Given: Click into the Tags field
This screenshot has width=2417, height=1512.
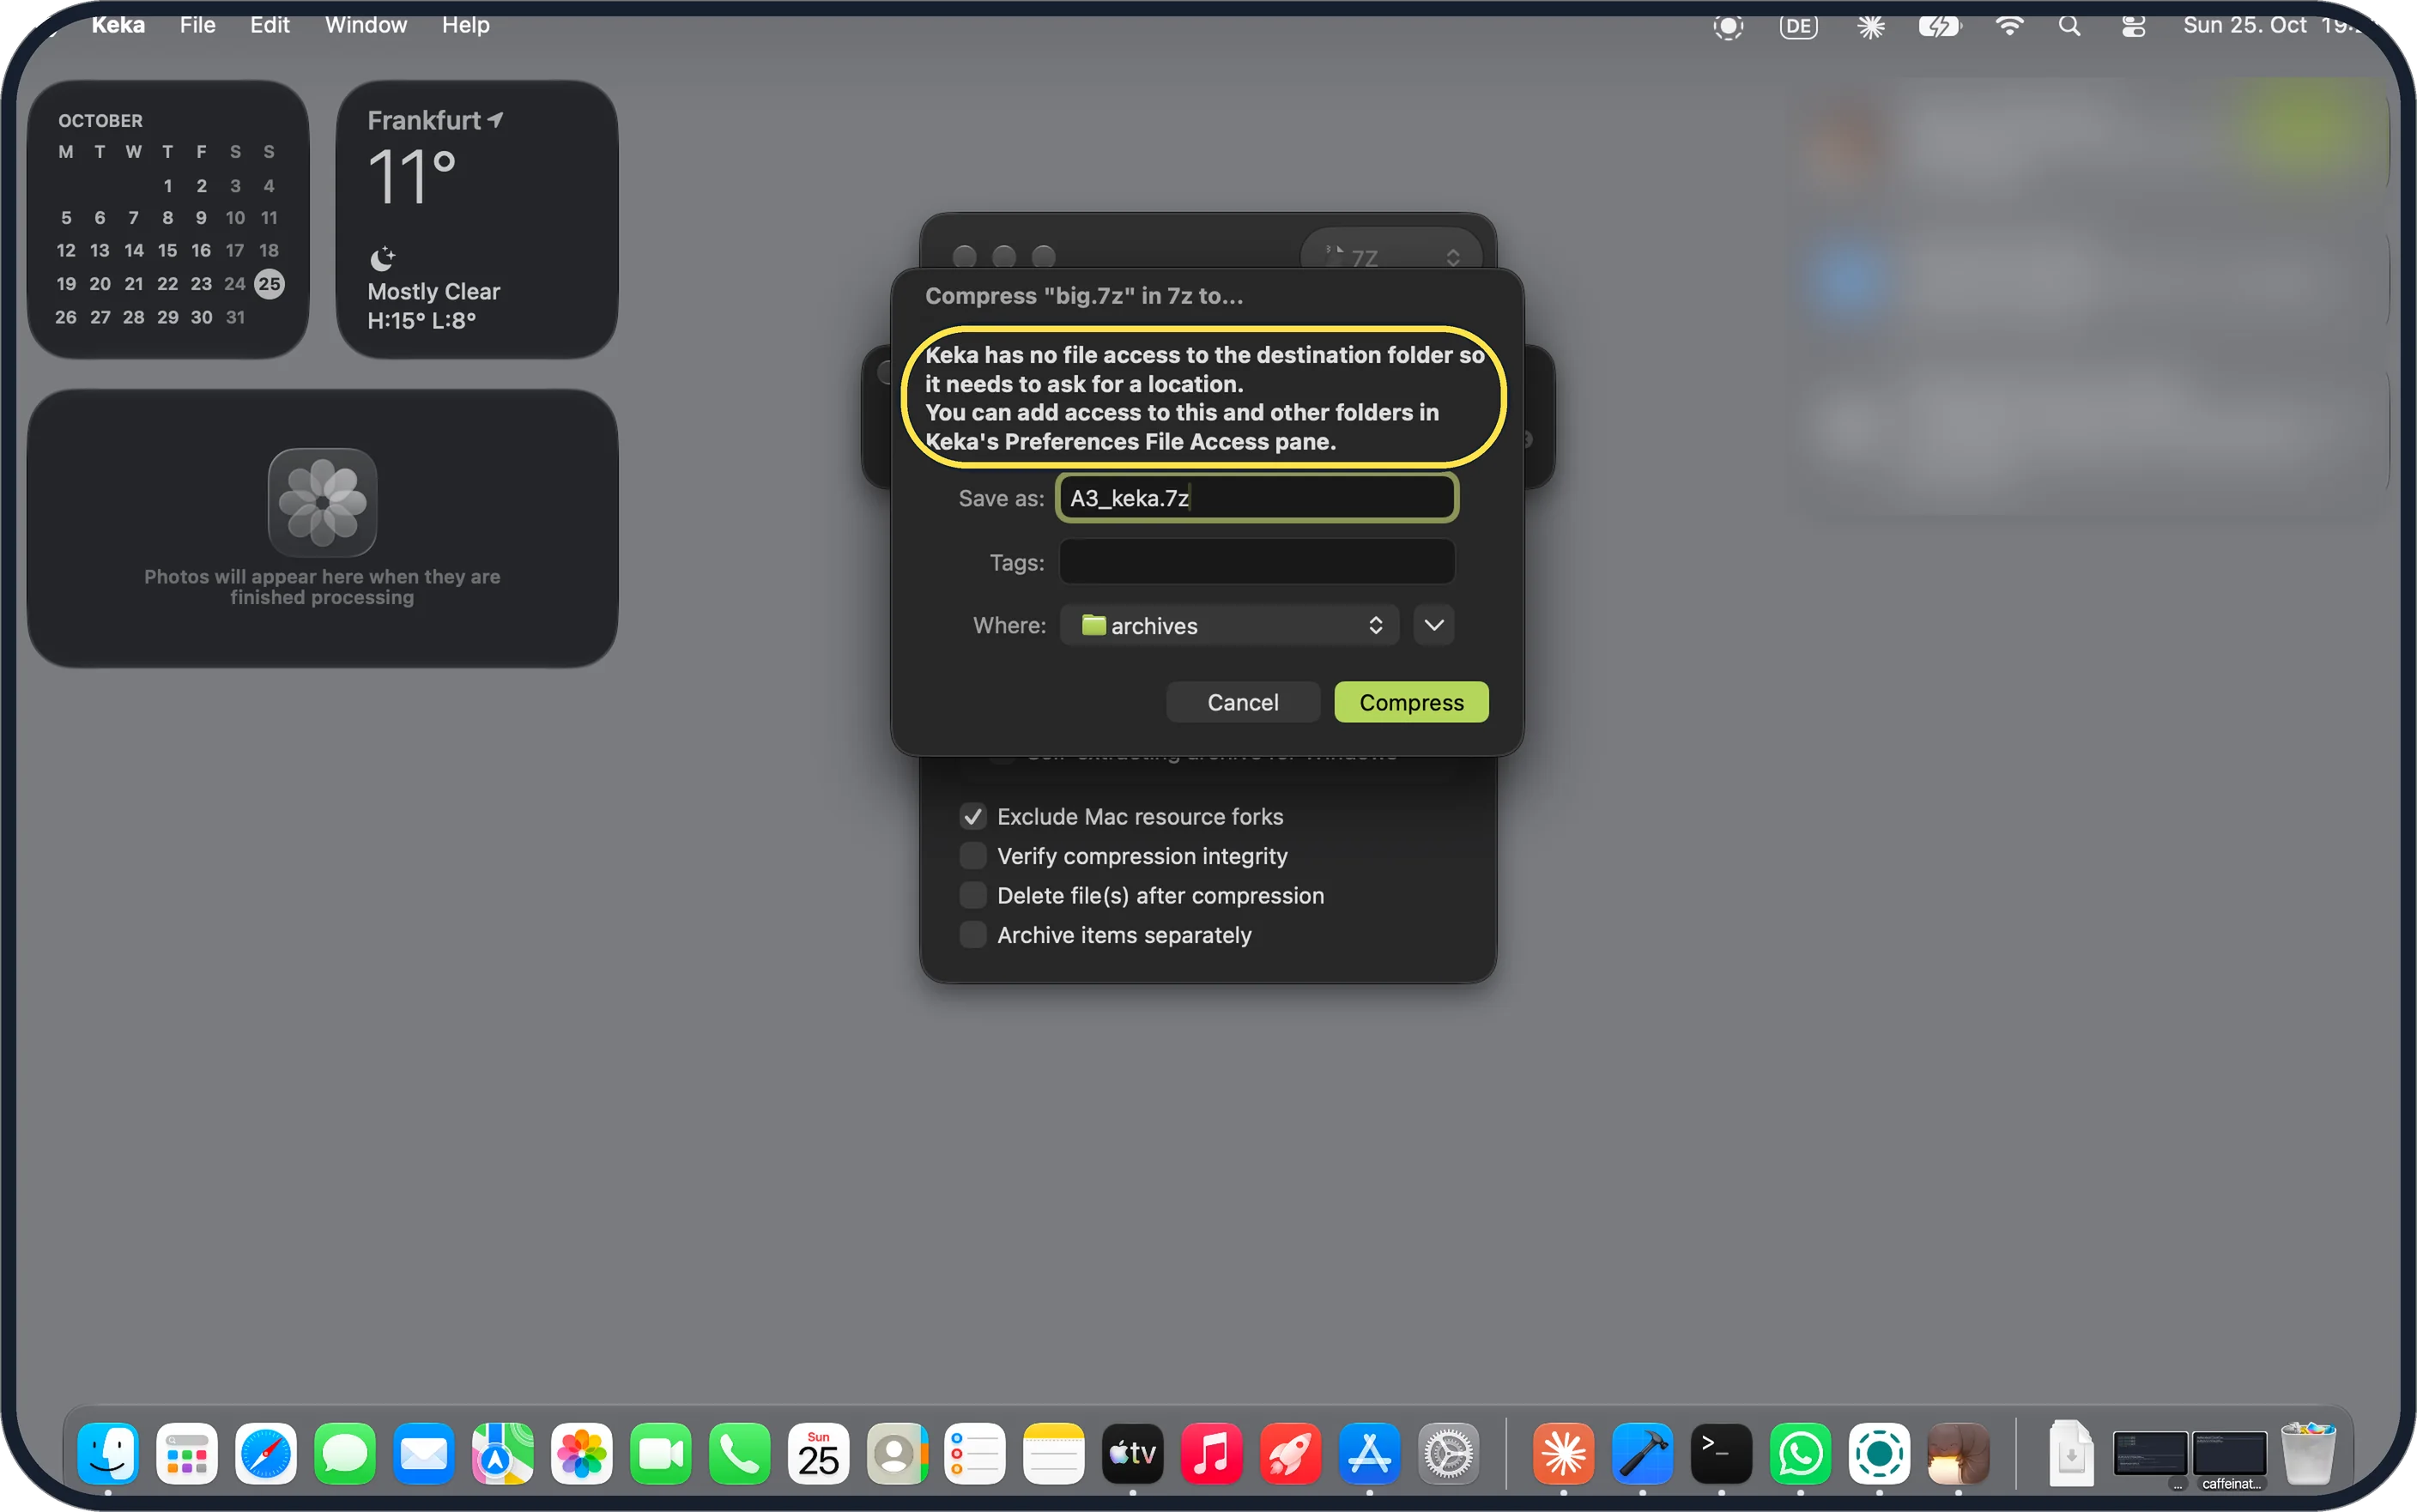Looking at the screenshot, I should [x=1257, y=562].
